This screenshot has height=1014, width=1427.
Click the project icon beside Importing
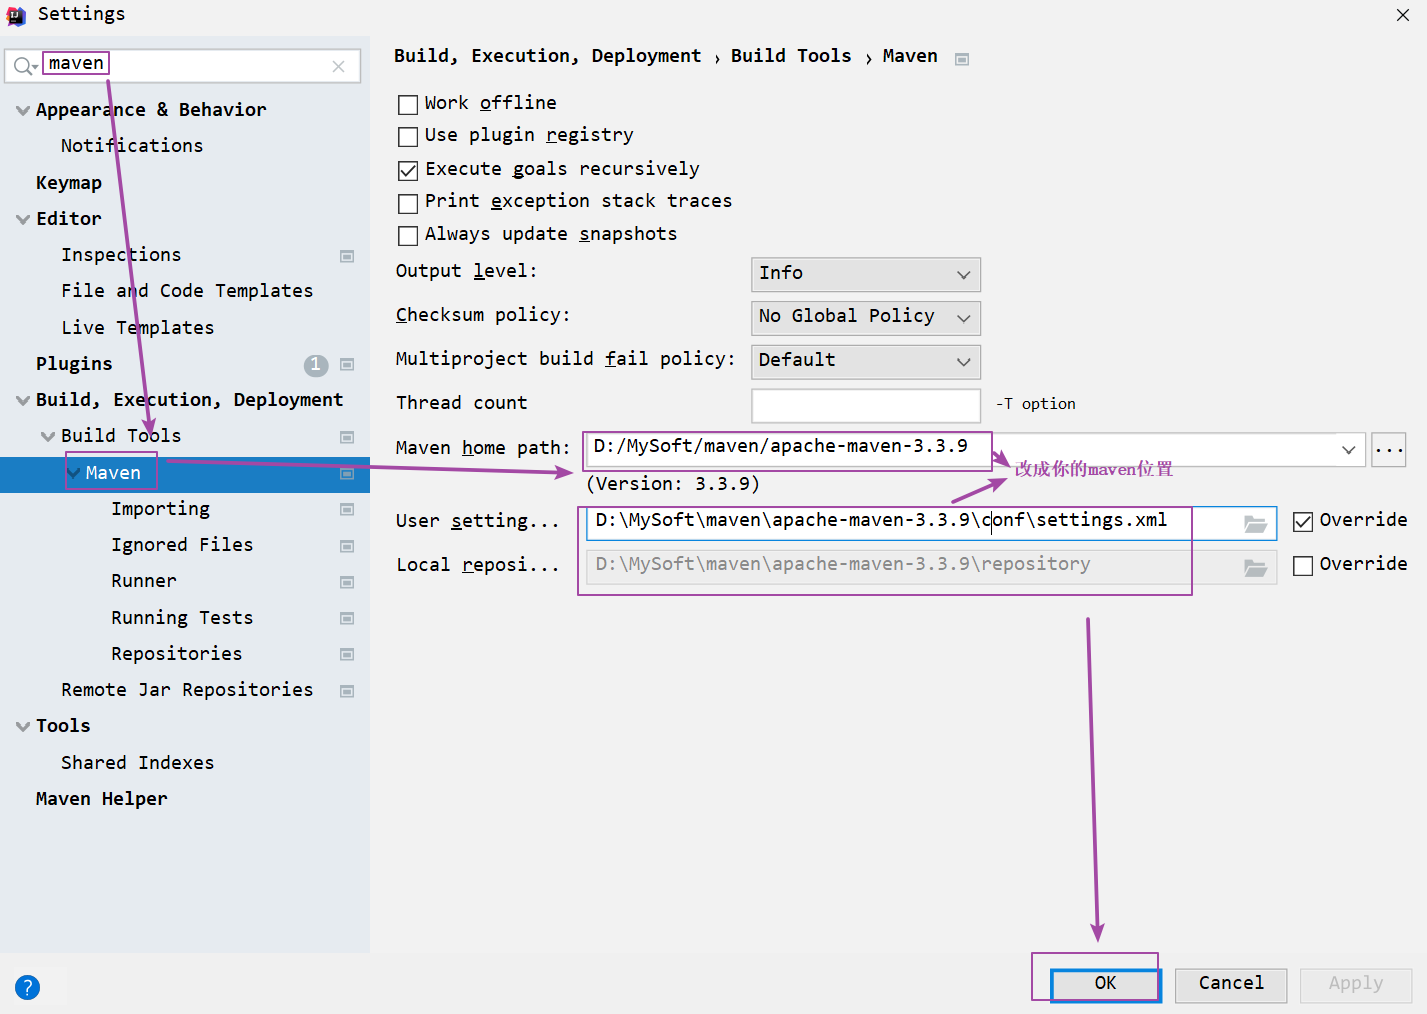tap(347, 509)
